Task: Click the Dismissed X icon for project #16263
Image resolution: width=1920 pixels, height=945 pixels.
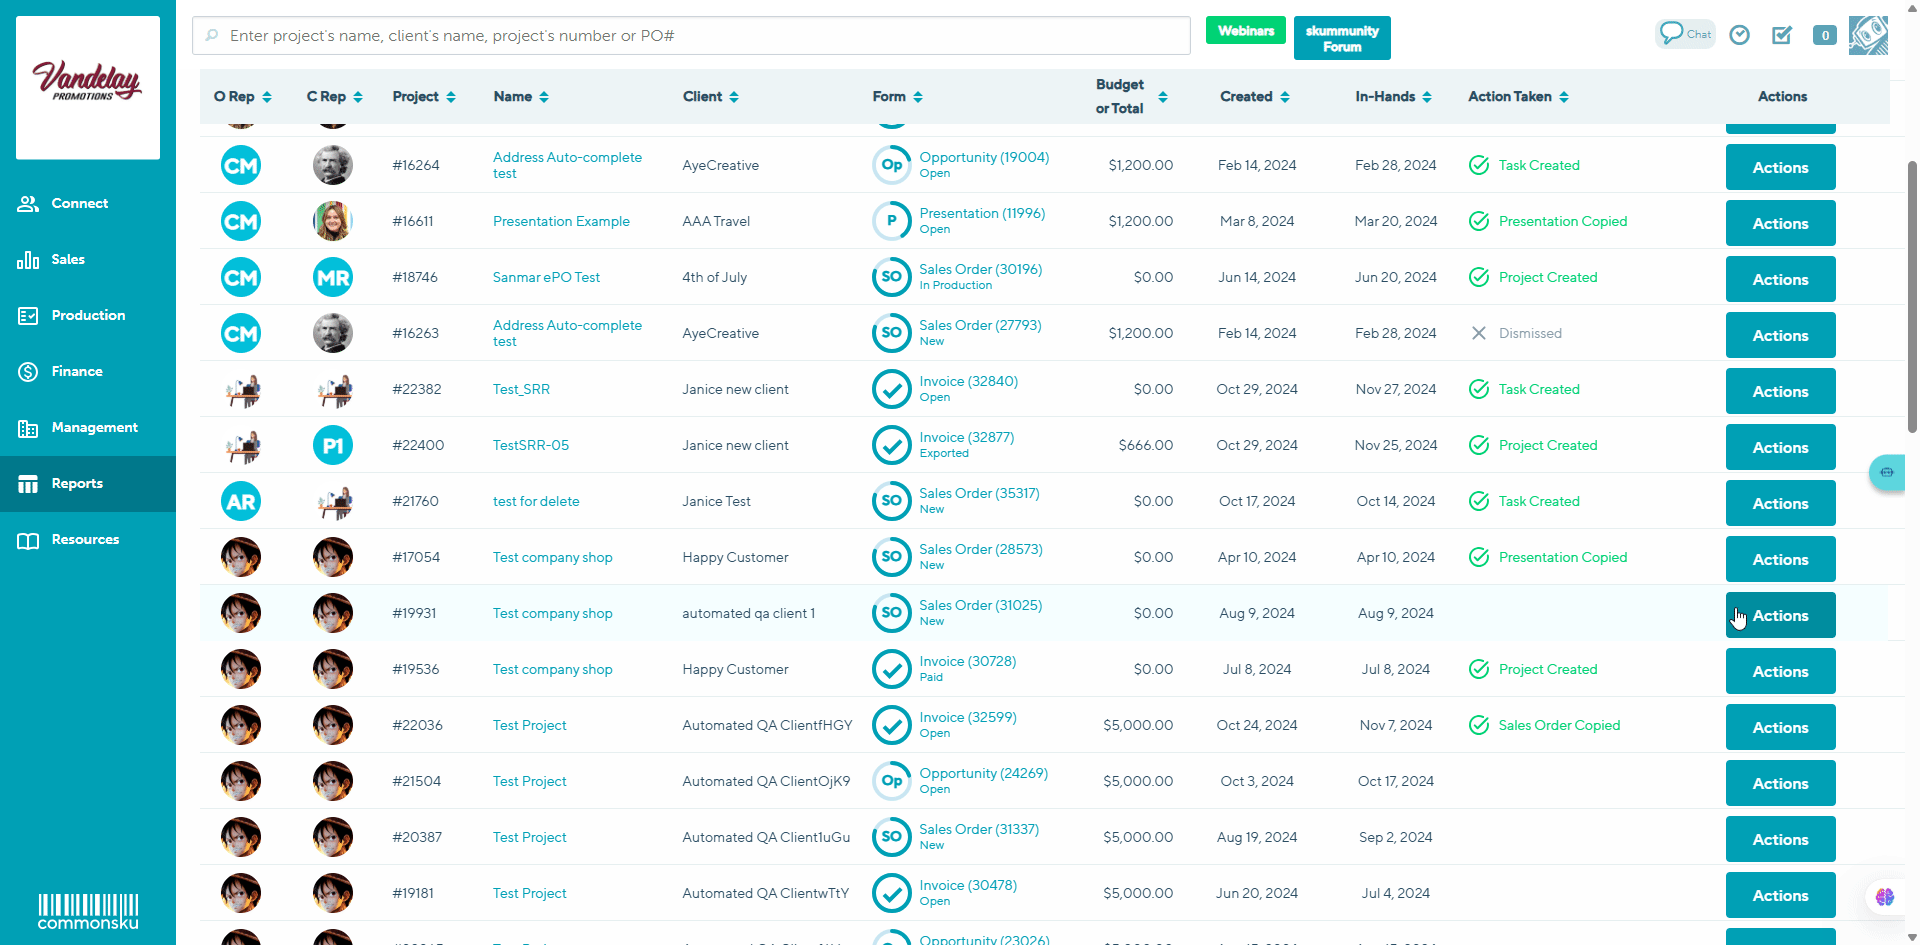Action: click(1479, 333)
